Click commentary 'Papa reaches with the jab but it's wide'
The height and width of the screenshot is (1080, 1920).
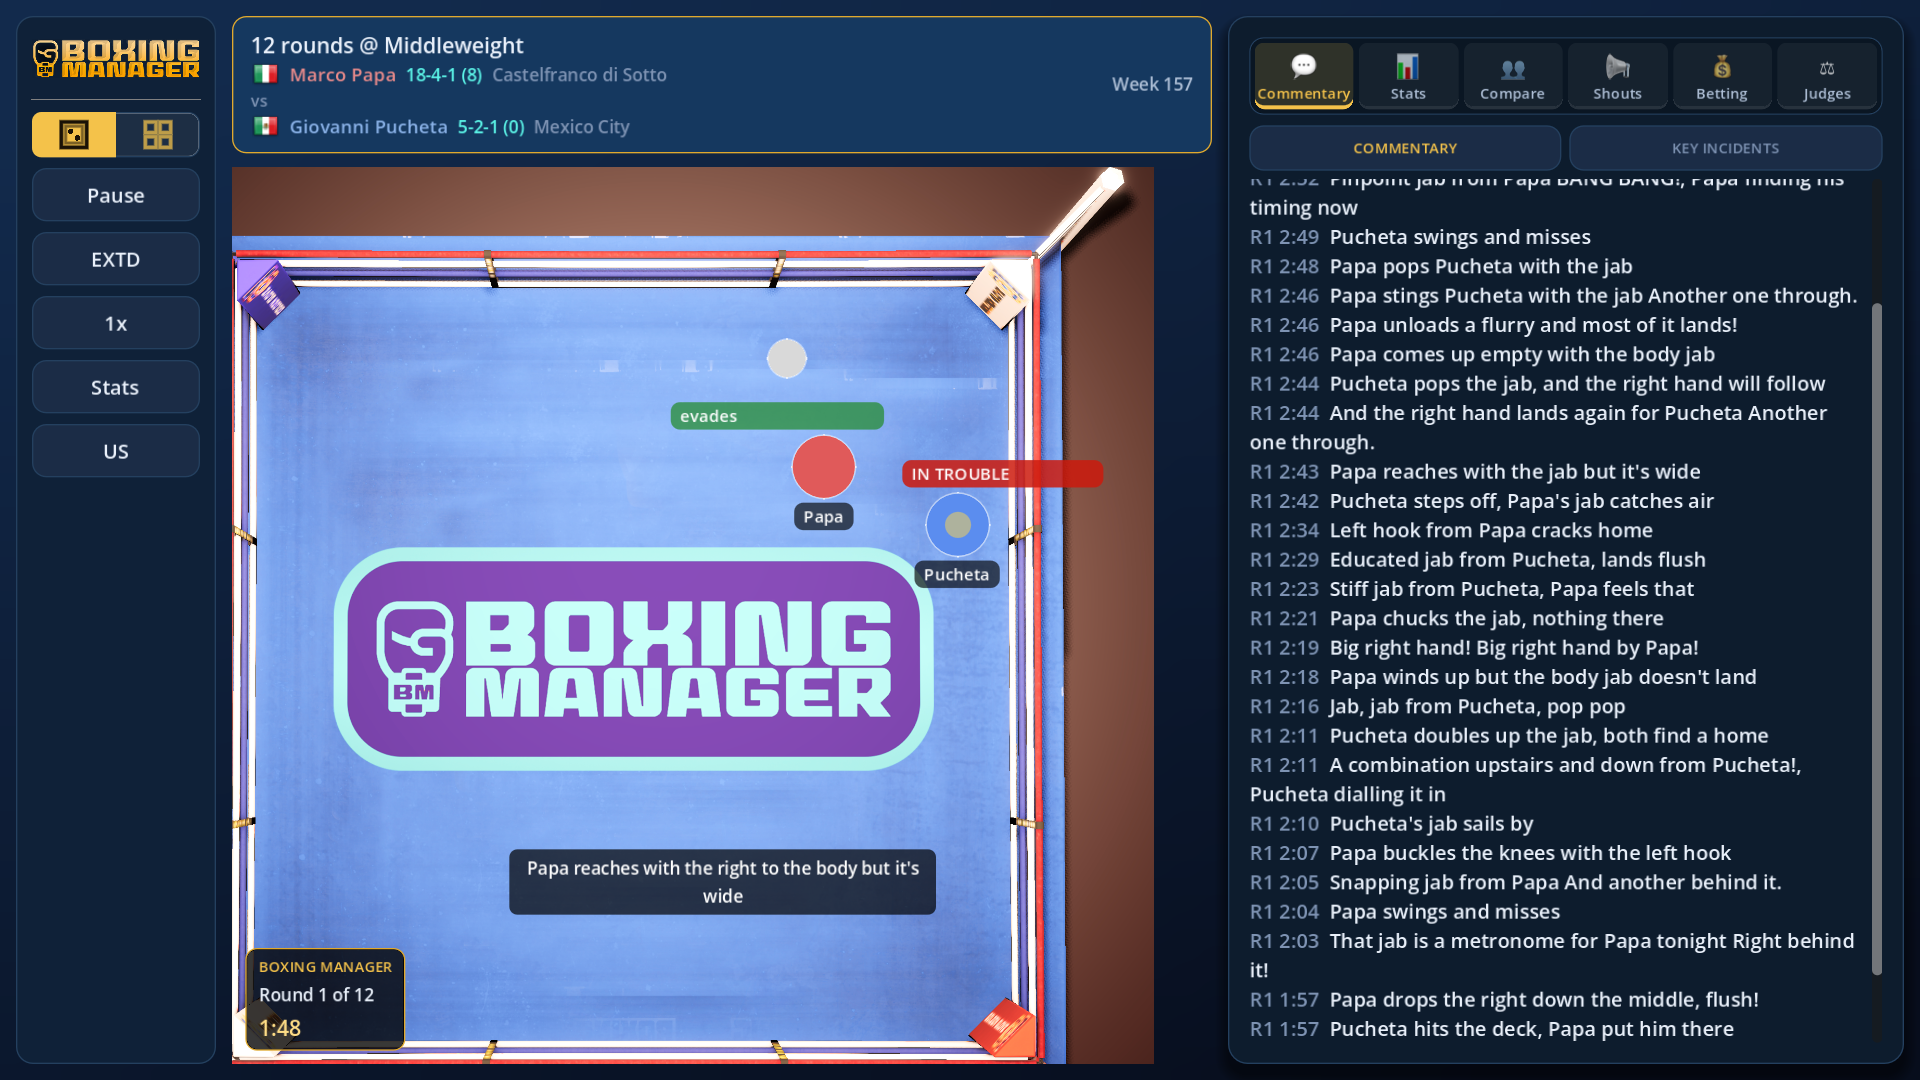tap(1515, 472)
